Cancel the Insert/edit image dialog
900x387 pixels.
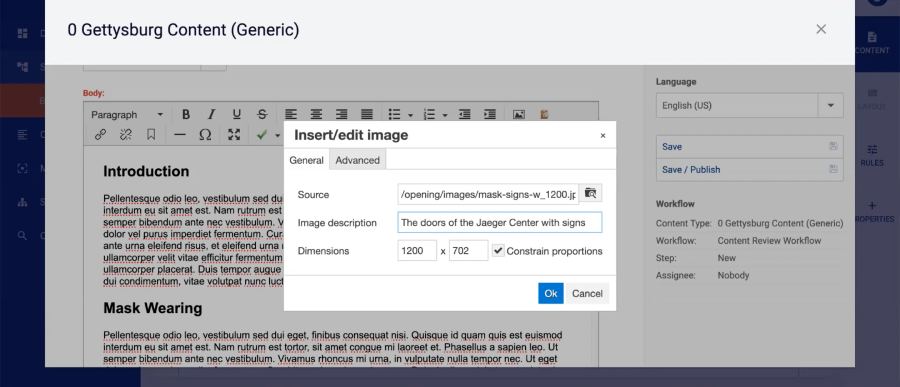pyautogui.click(x=587, y=293)
